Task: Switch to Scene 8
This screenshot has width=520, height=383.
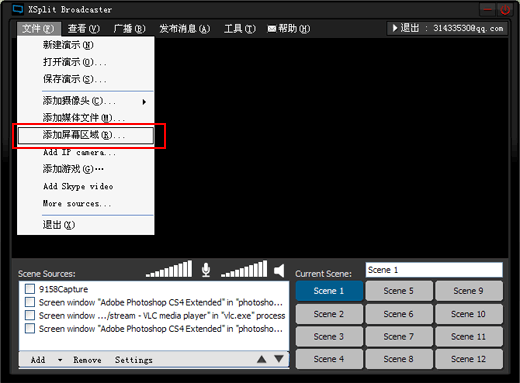Action: click(399, 359)
